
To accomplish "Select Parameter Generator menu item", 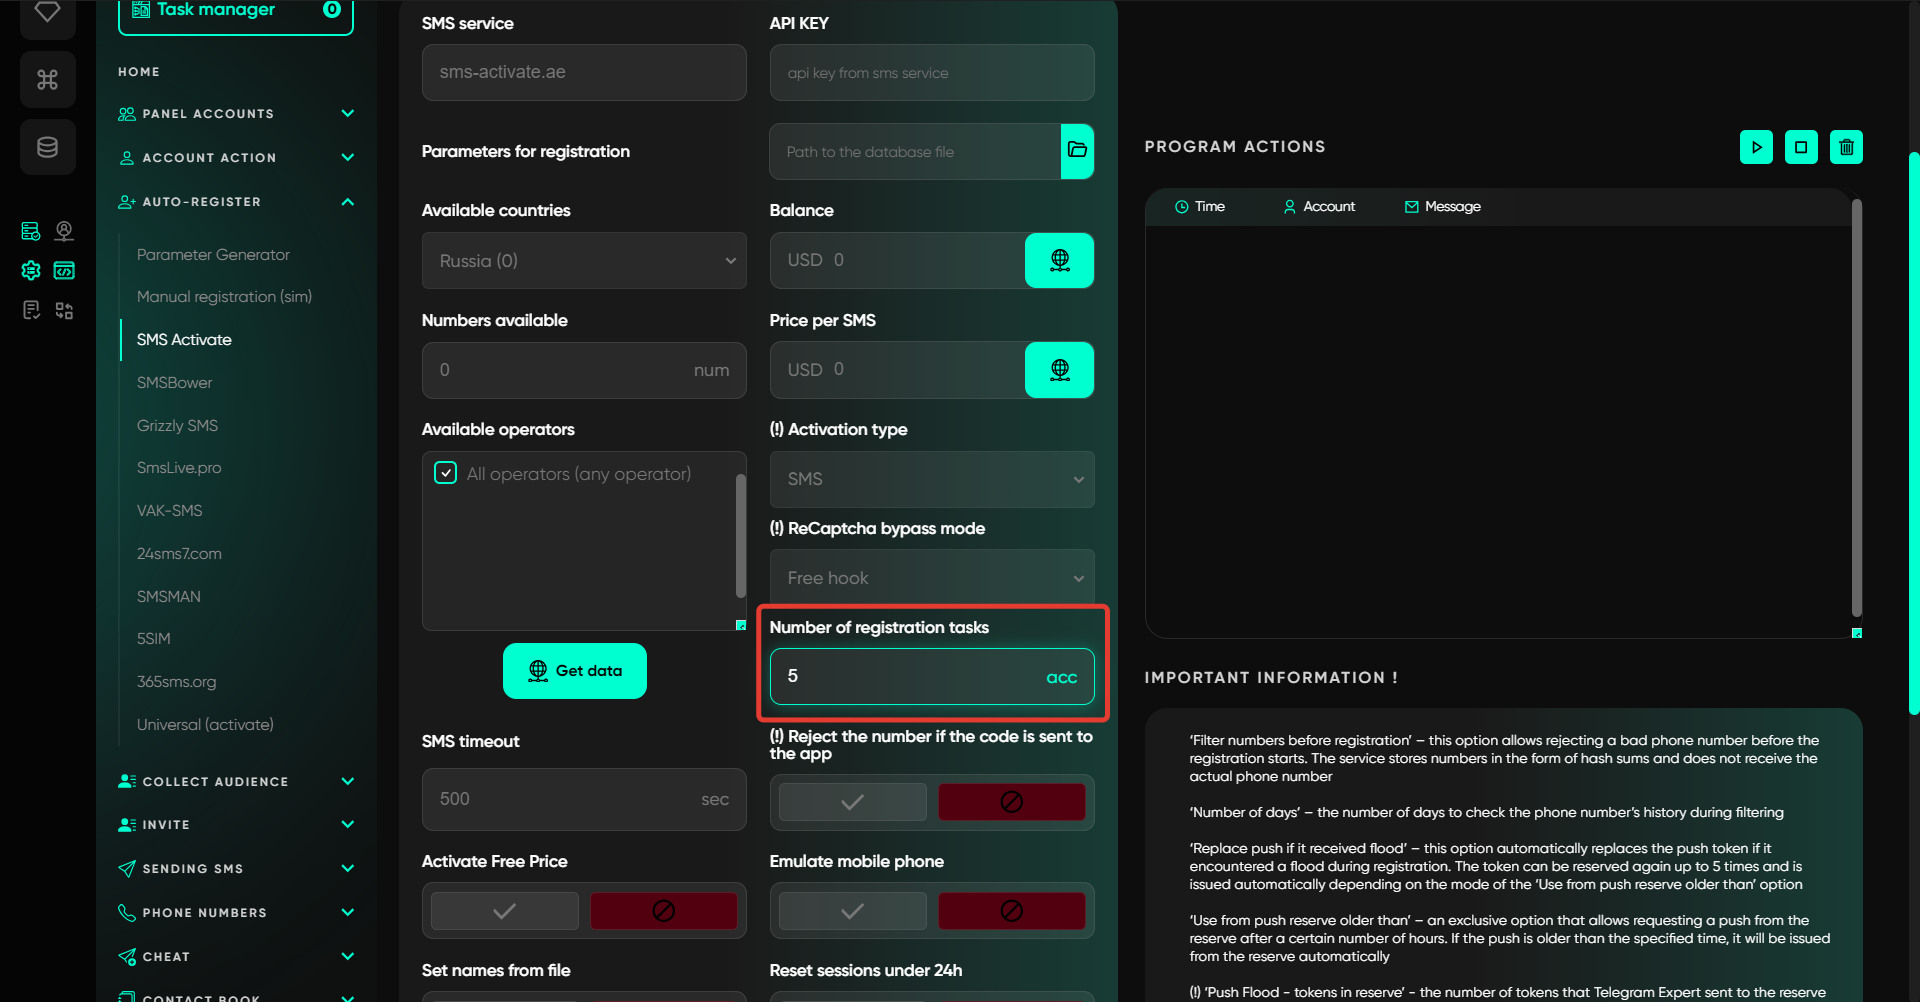I will (213, 255).
